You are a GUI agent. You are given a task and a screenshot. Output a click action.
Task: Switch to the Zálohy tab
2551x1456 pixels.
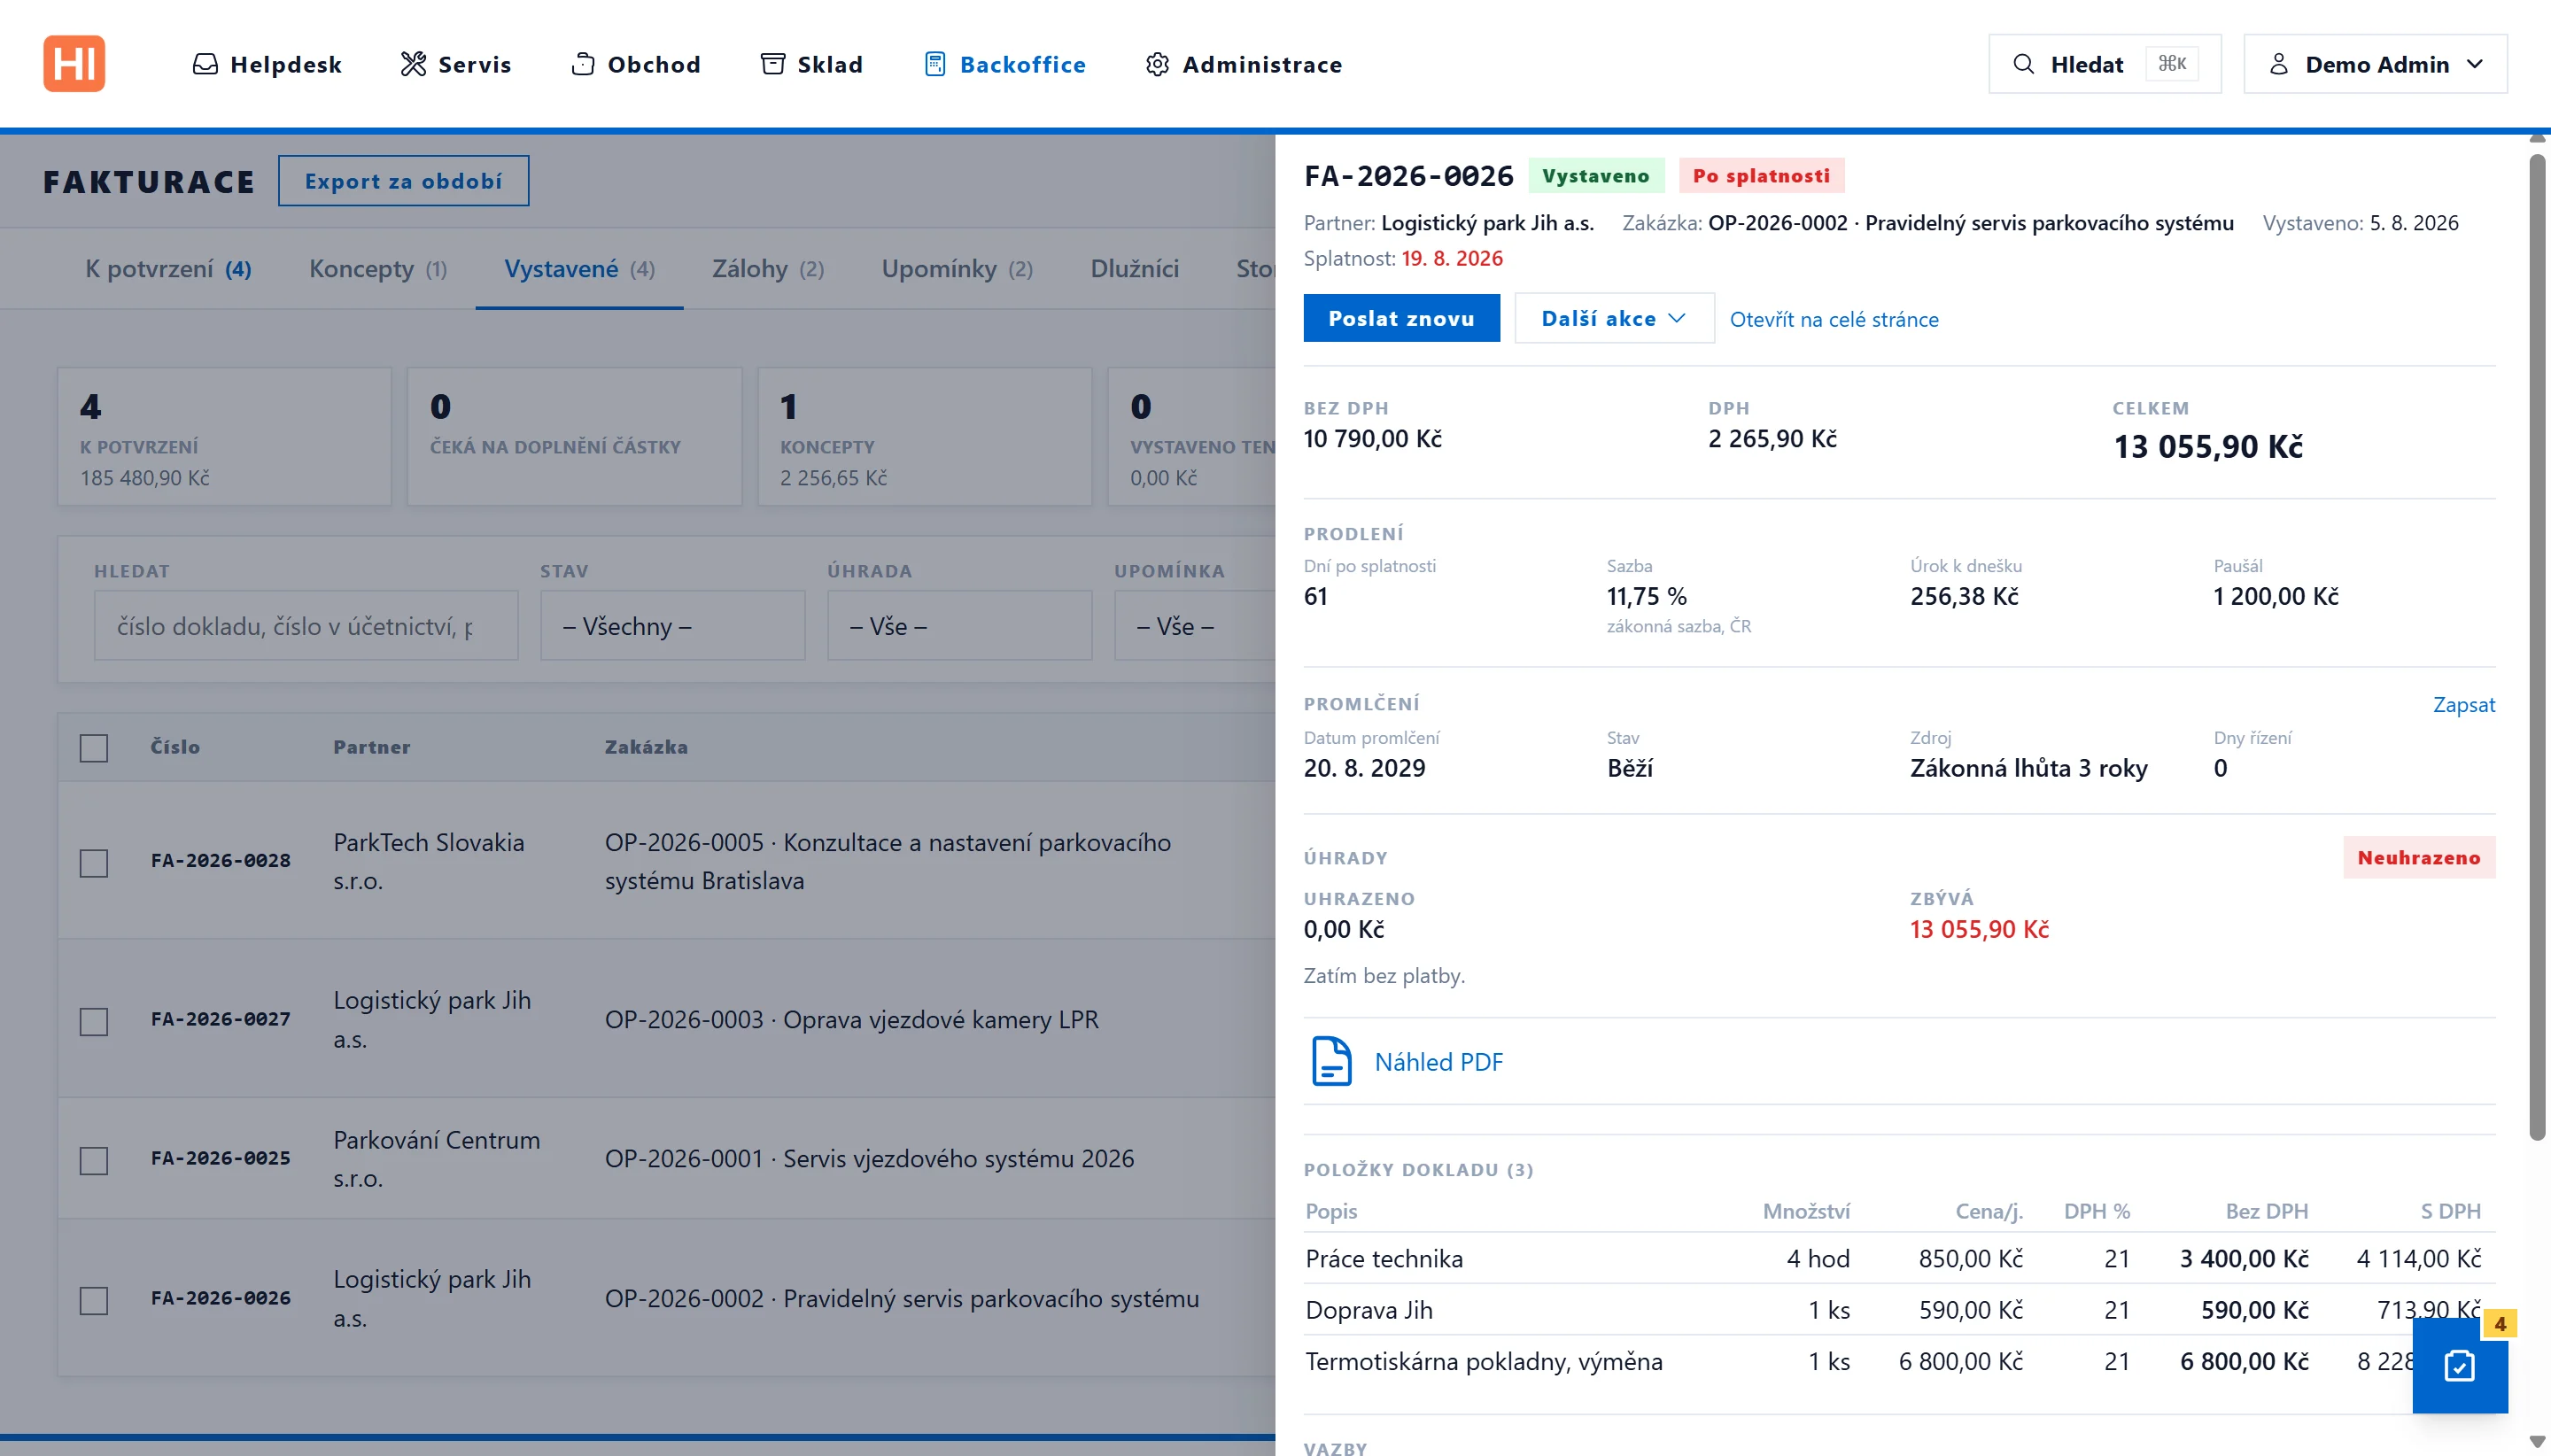click(x=767, y=269)
